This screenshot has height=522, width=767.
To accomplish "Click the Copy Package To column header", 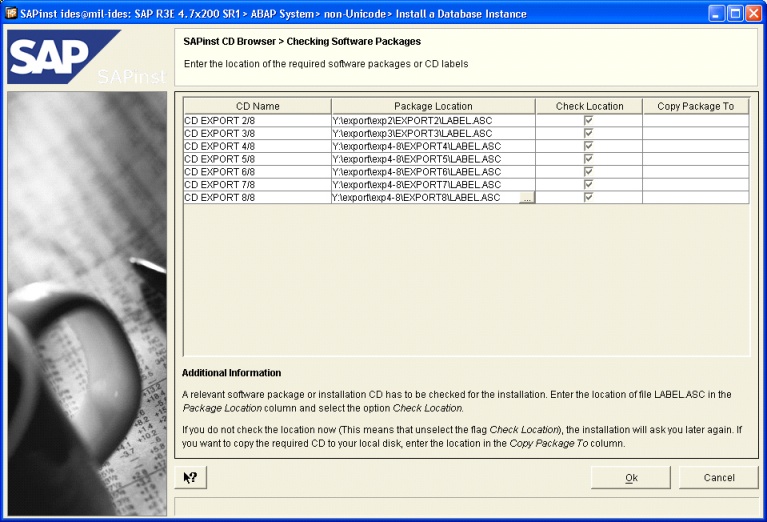I will [695, 106].
